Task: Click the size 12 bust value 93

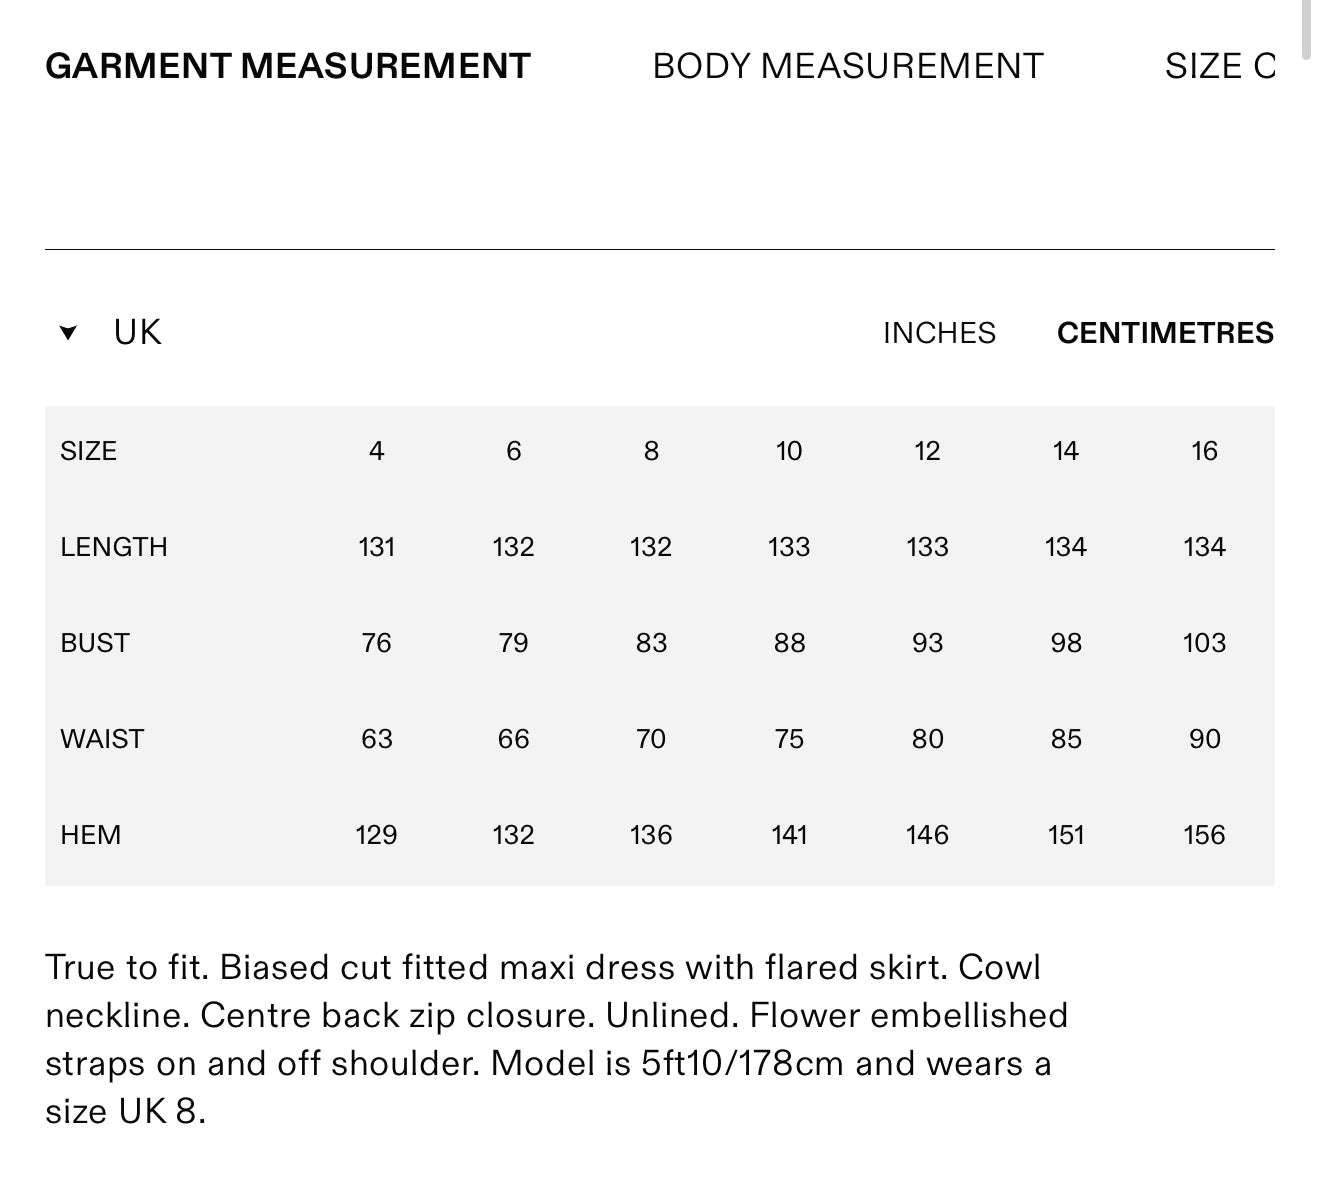Action: (927, 643)
